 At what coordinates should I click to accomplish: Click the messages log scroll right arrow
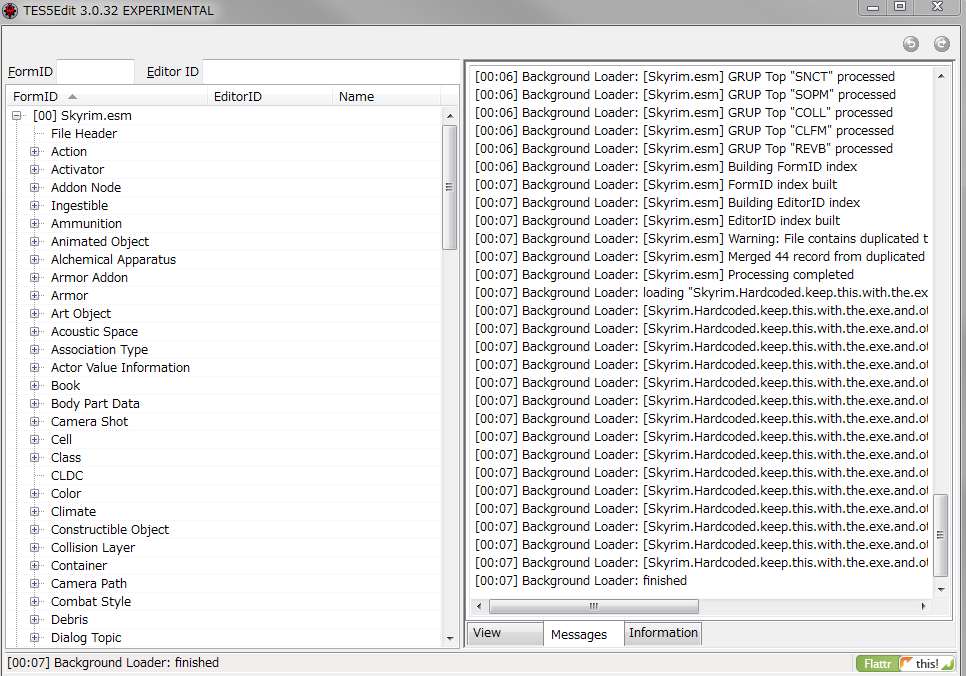pyautogui.click(x=923, y=606)
